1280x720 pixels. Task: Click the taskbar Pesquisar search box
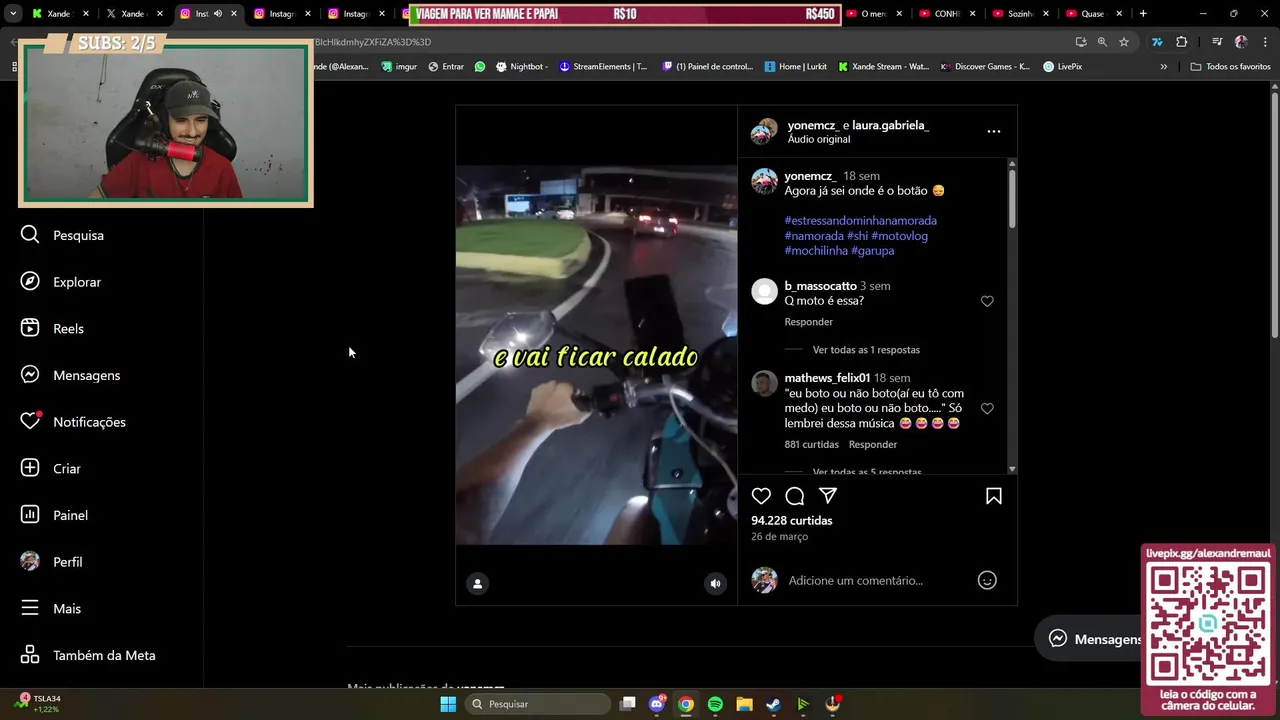point(537,704)
